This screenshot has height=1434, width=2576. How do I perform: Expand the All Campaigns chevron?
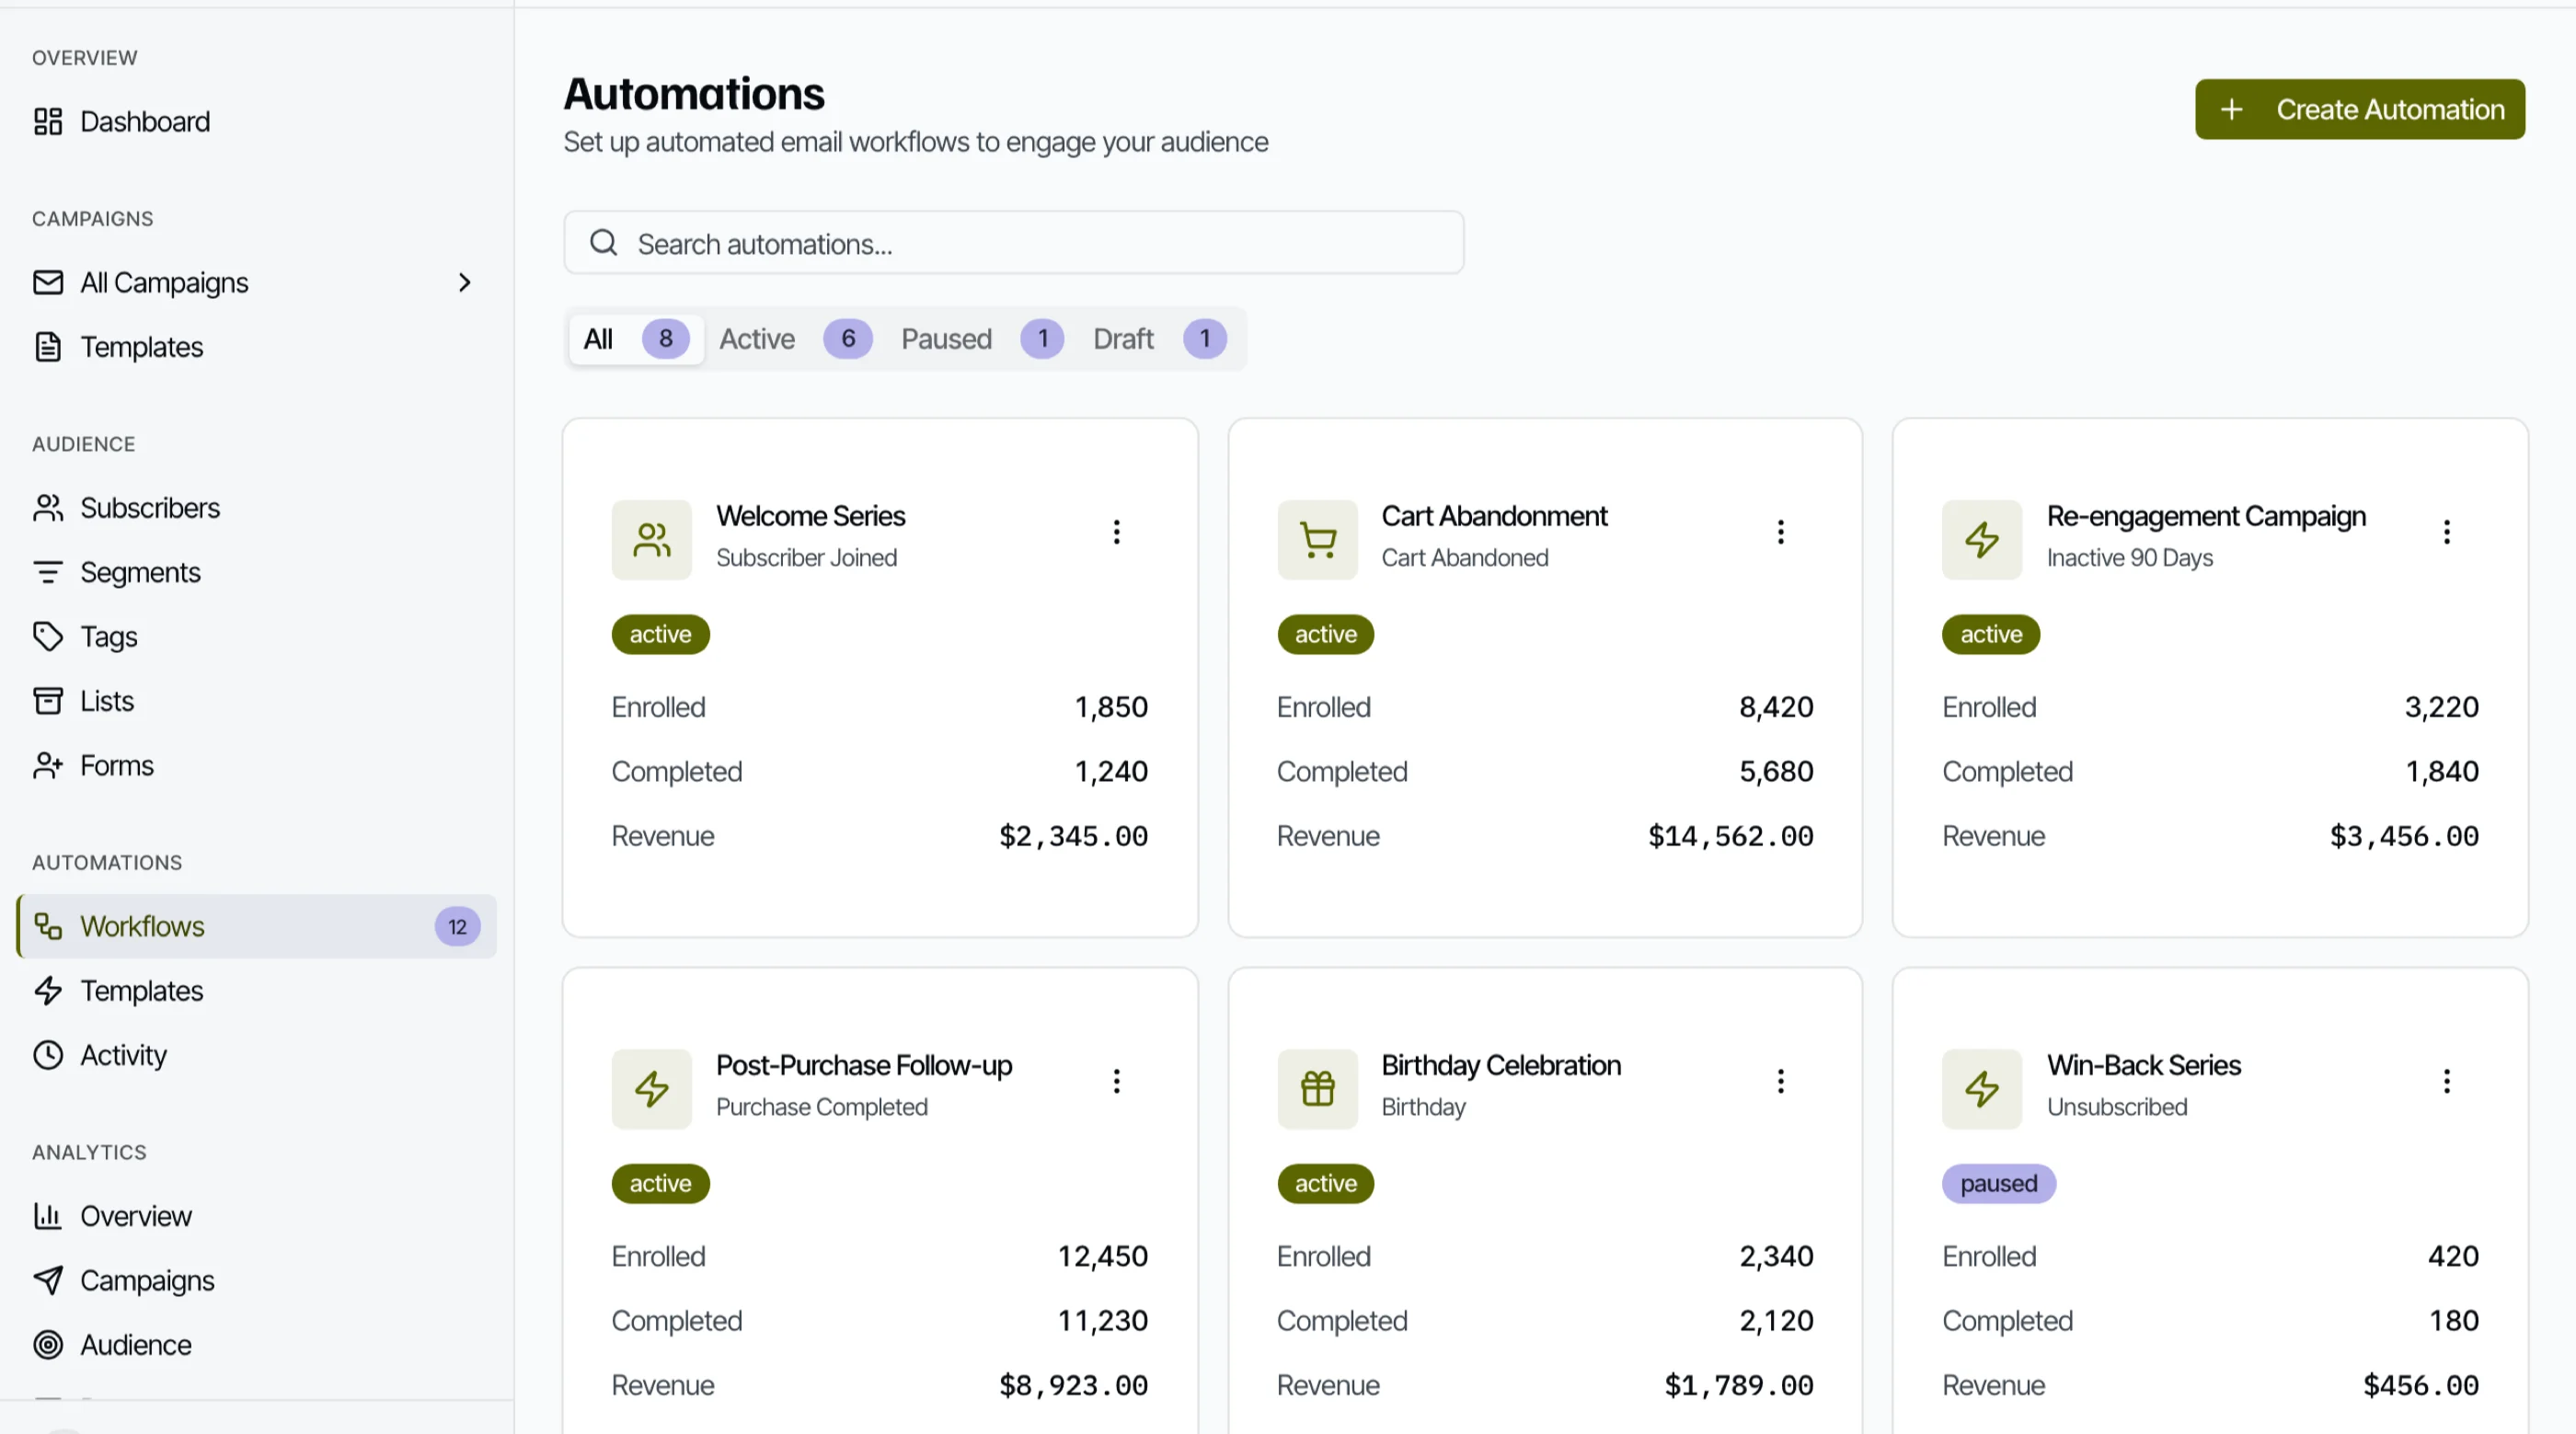pyautogui.click(x=464, y=283)
